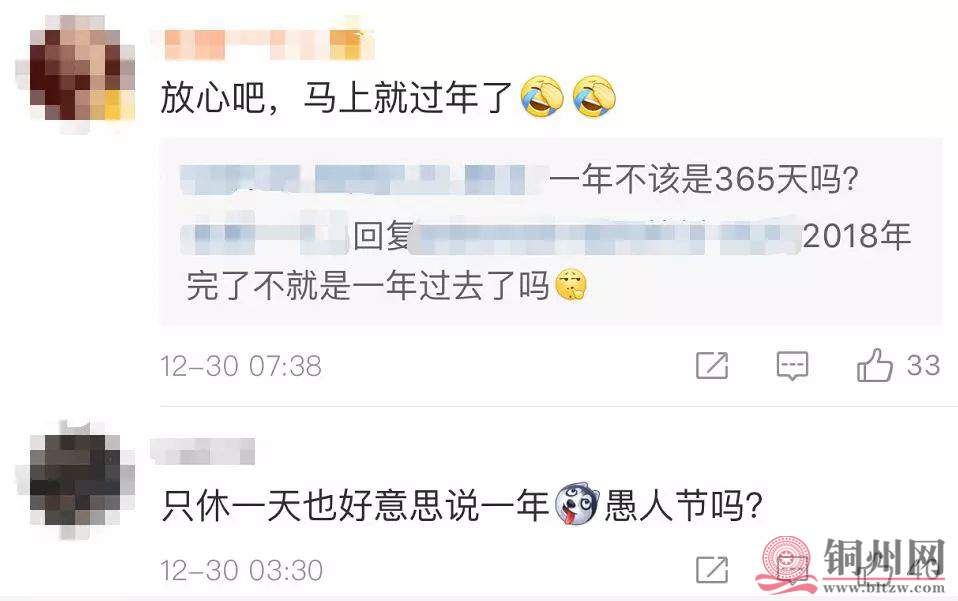958x601 pixels.
Task: Tap the doge emoji before 愚人节吗
Action: [576, 504]
